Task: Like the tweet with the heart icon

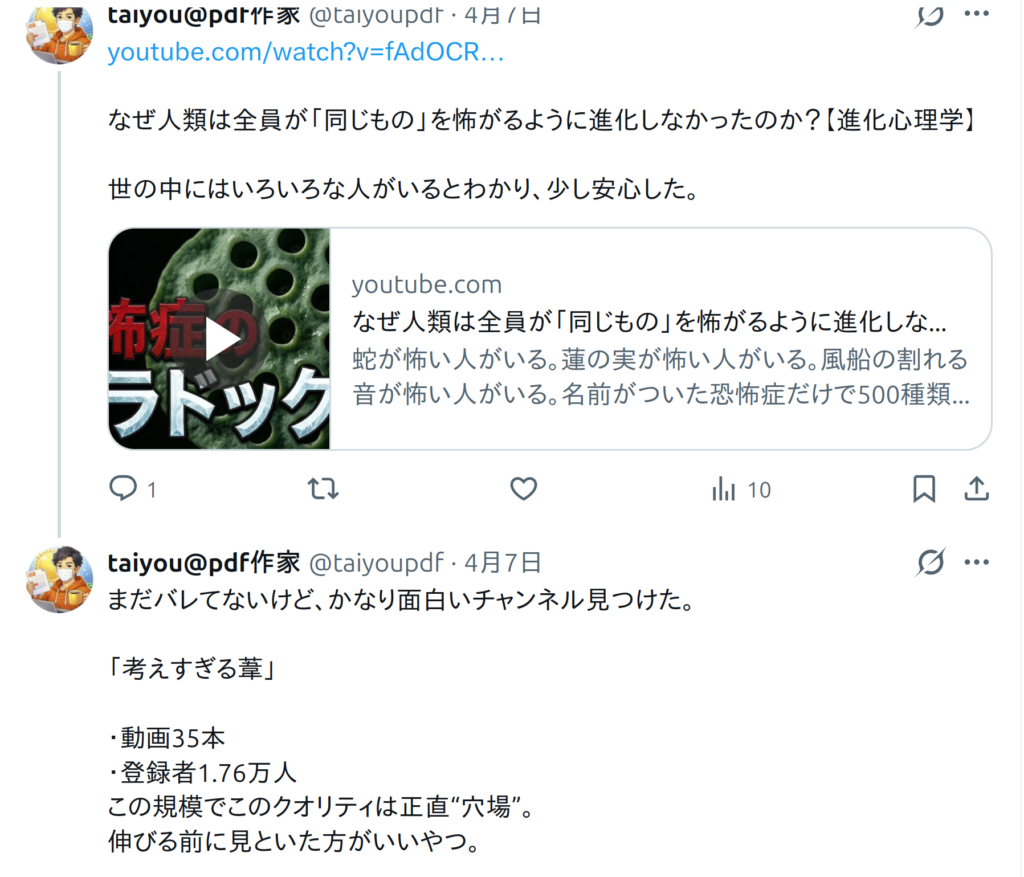Action: pos(523,488)
